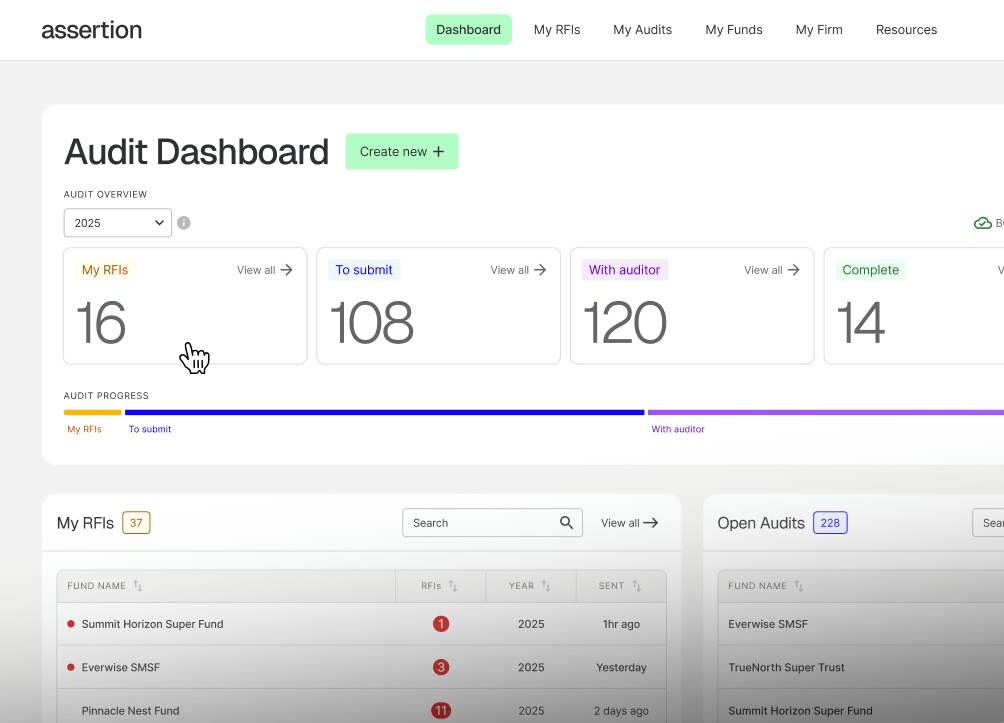Screen dimensions: 1004x723
Task: Open the To submit card showing 108
Action: coord(439,306)
